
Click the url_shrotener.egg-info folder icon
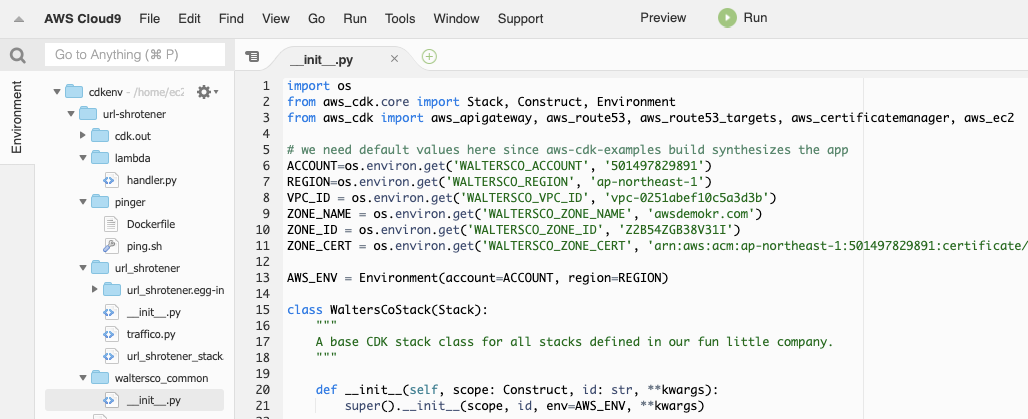[x=113, y=290]
